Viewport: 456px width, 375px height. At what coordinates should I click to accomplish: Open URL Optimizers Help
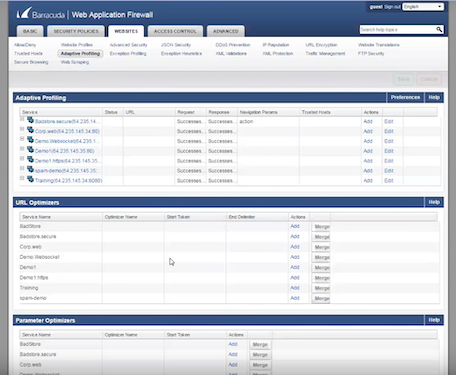(434, 202)
